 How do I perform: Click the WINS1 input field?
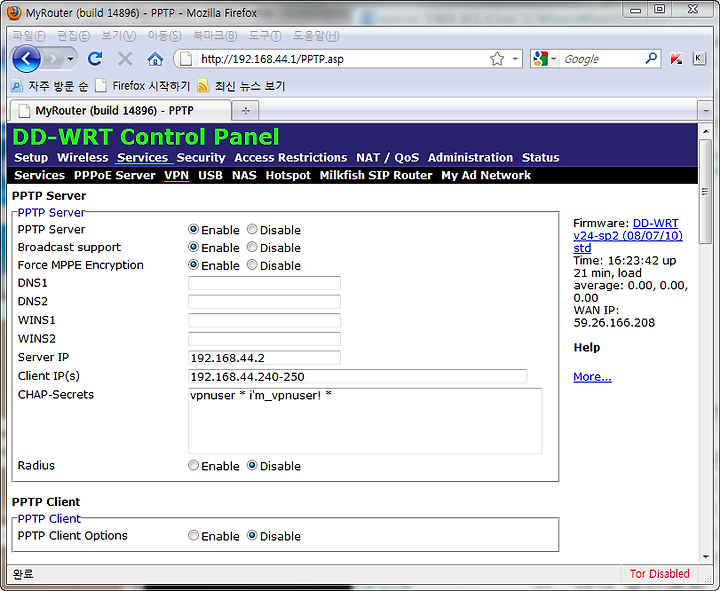[264, 320]
